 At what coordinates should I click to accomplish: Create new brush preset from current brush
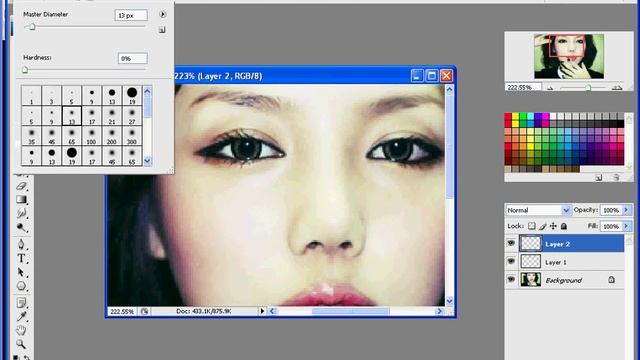point(162,30)
